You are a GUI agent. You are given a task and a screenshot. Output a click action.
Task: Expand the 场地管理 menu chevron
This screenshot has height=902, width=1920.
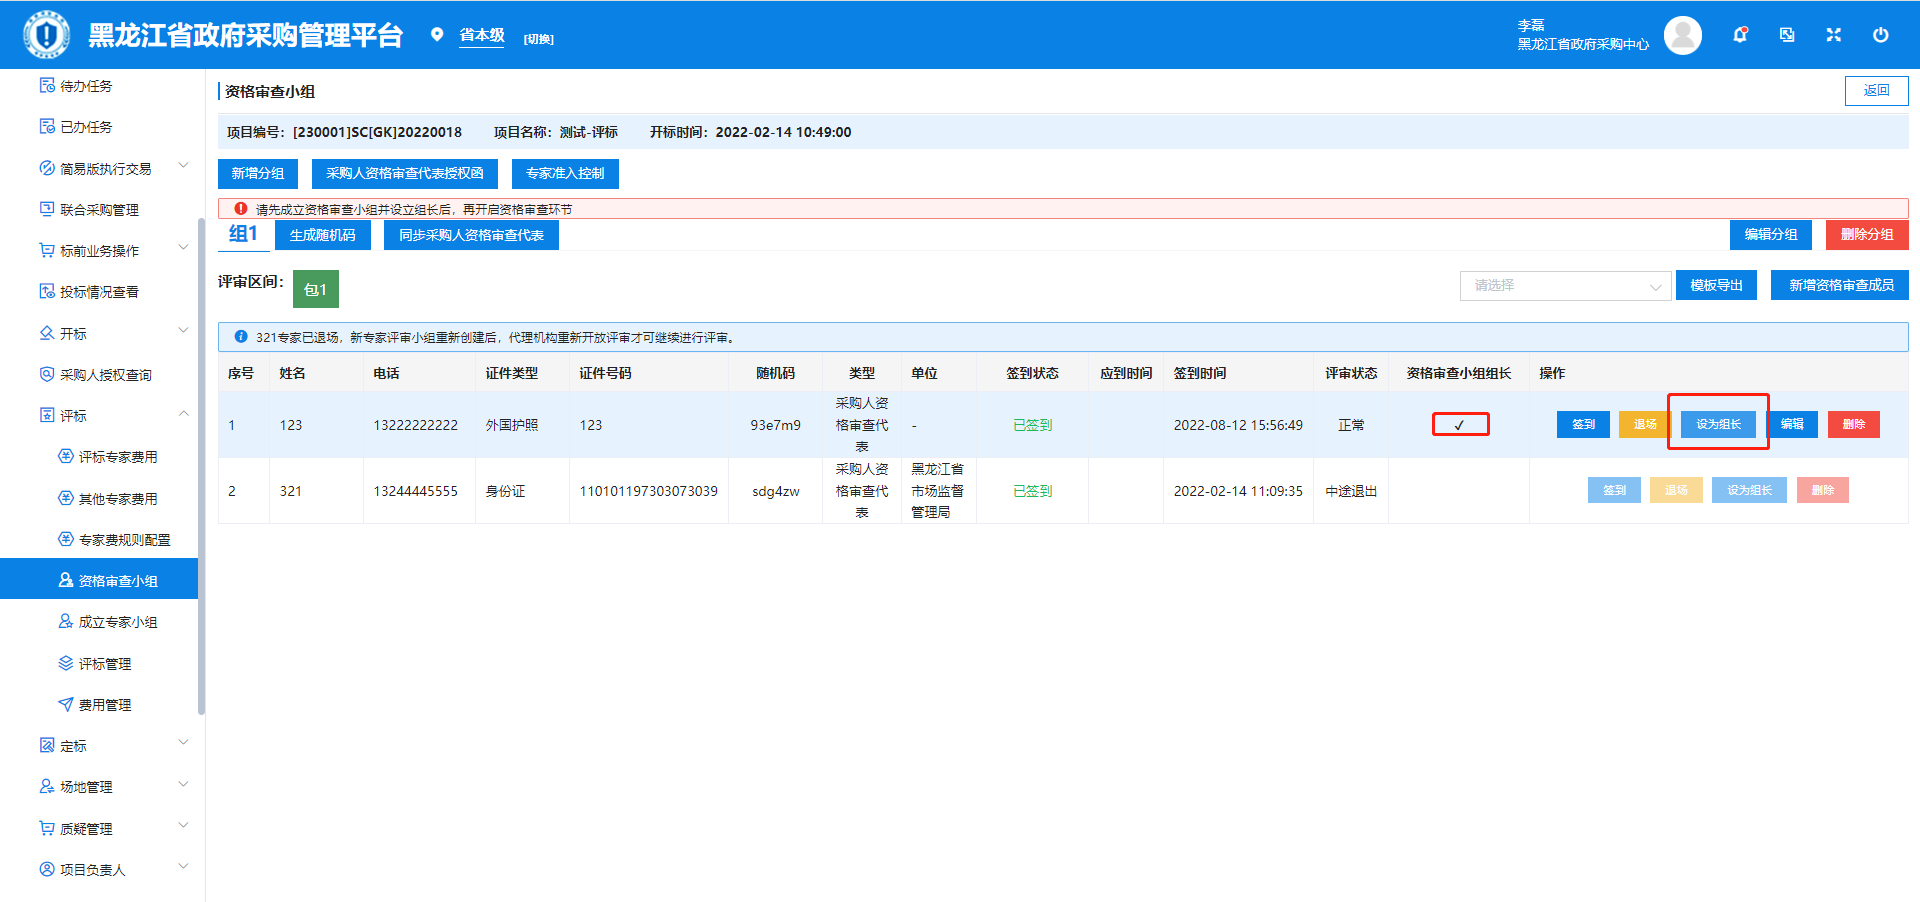point(183,784)
